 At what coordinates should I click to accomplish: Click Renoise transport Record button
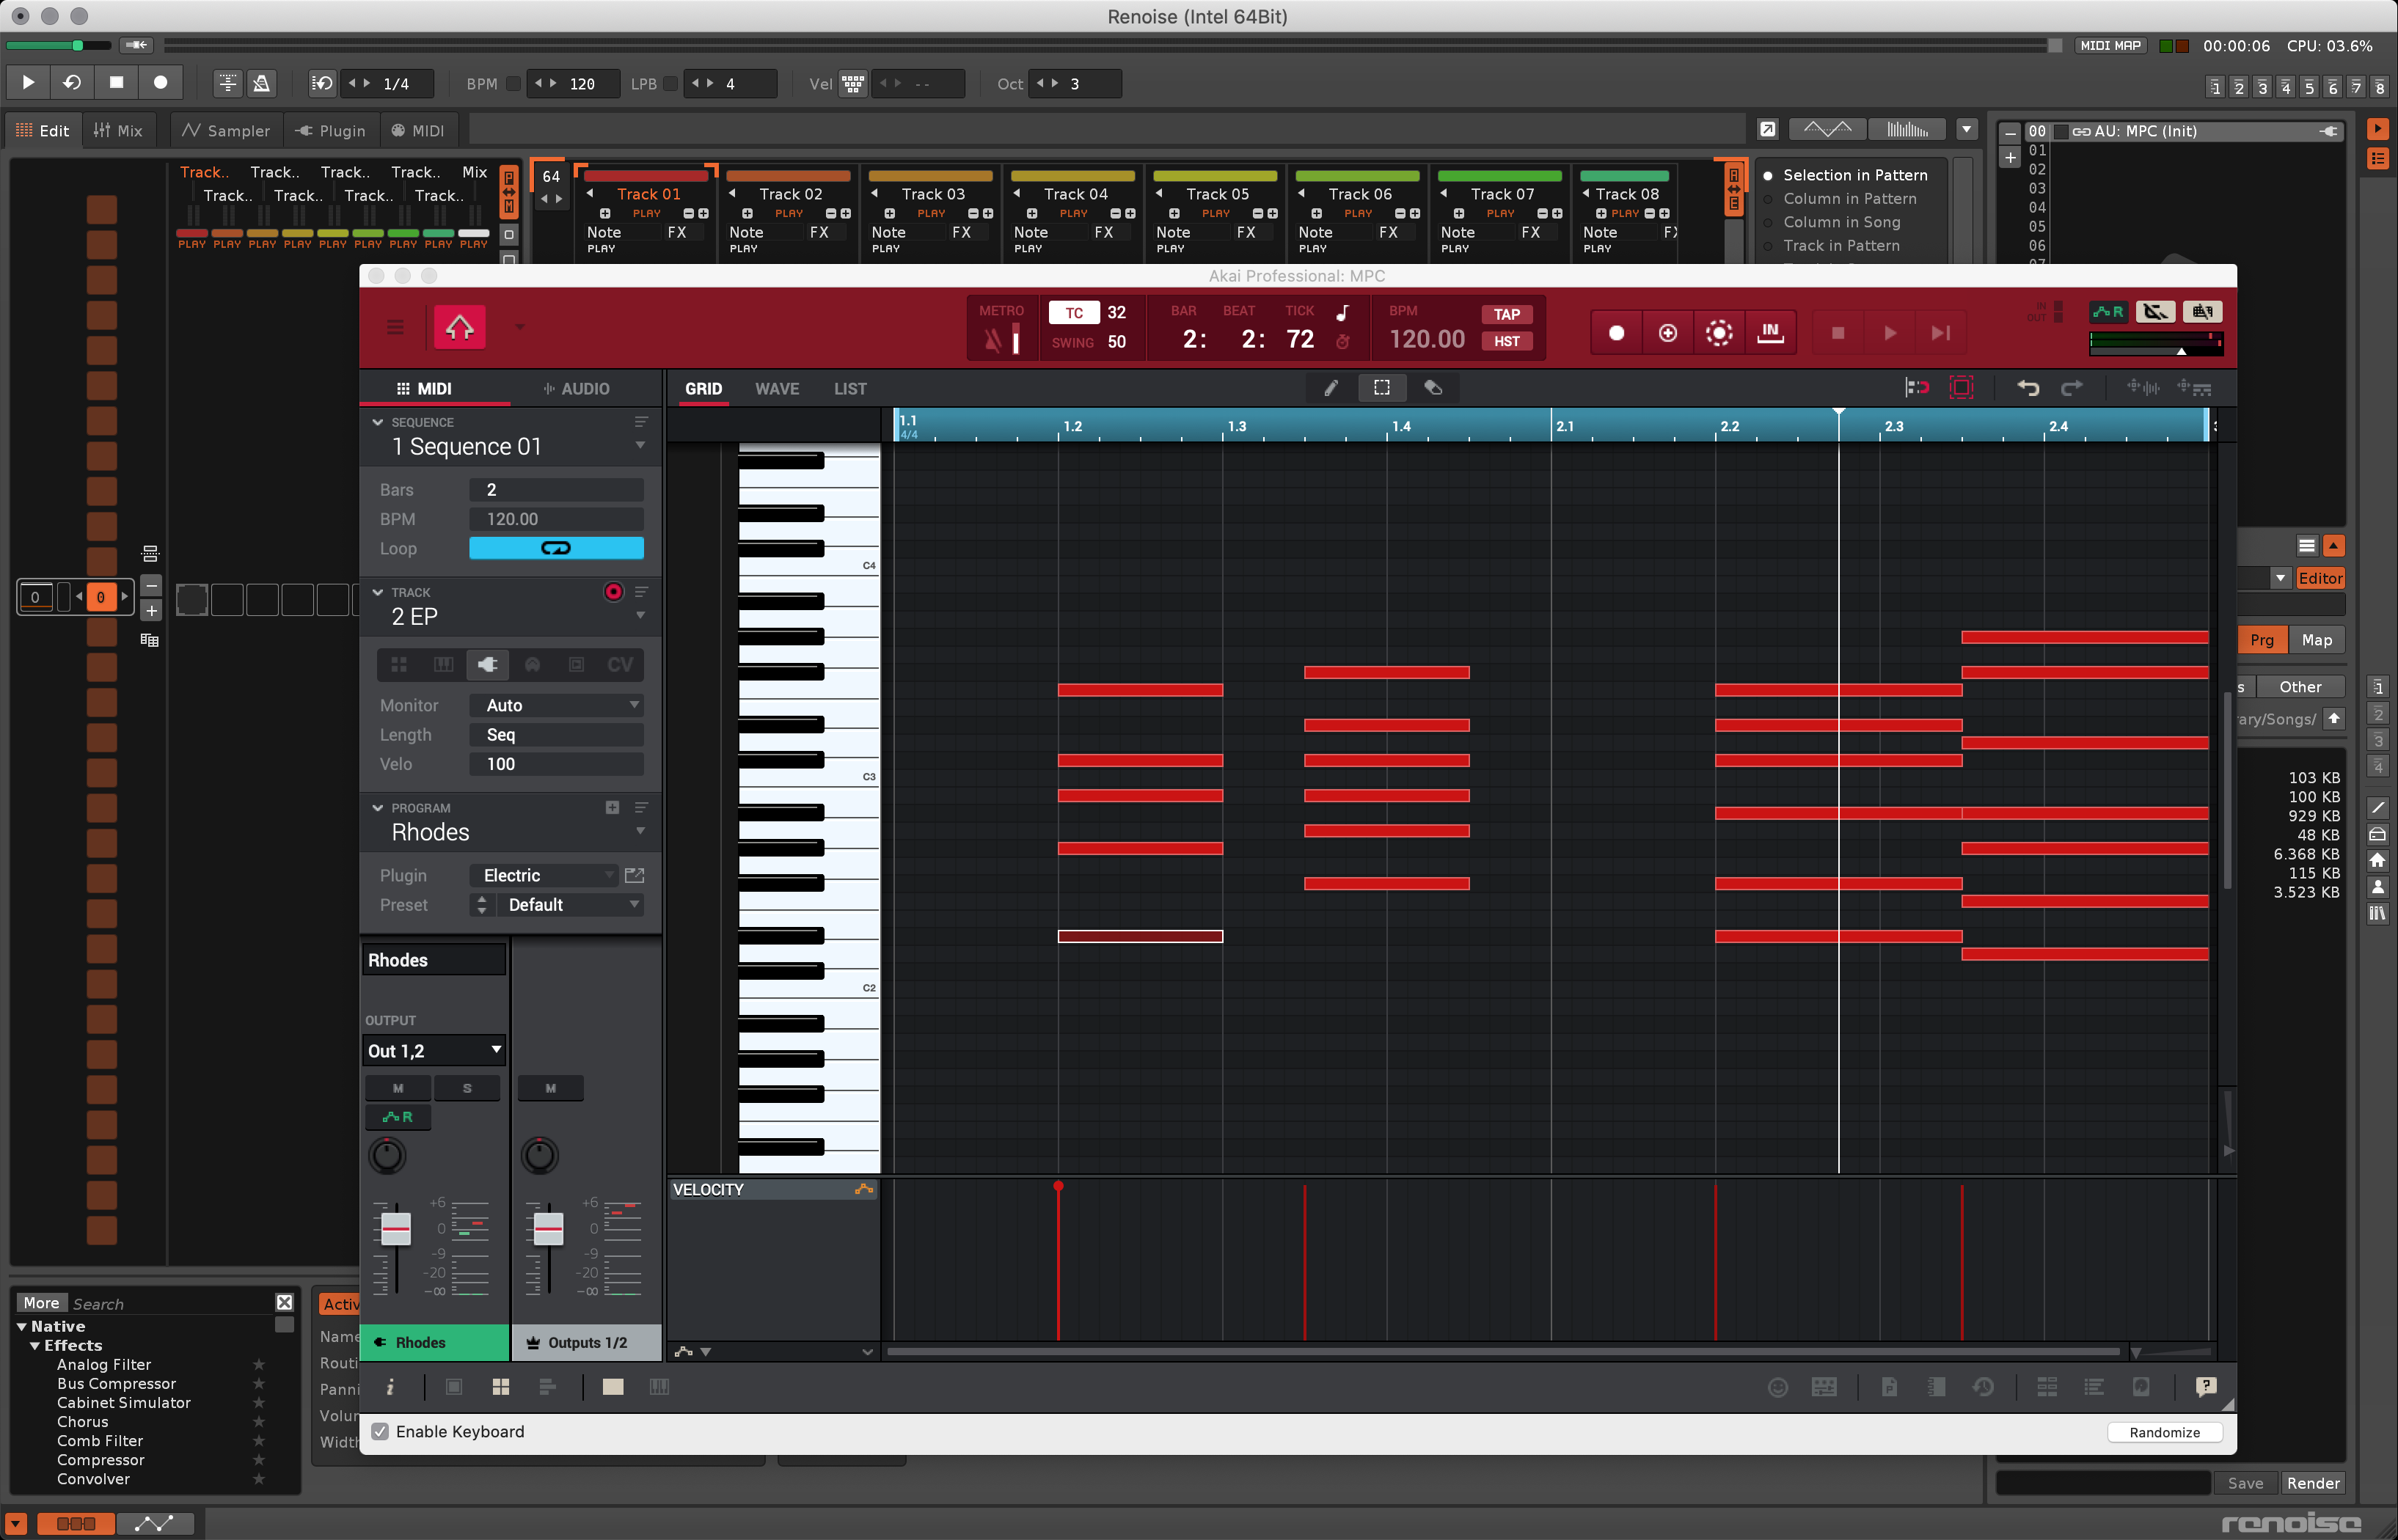point(160,82)
